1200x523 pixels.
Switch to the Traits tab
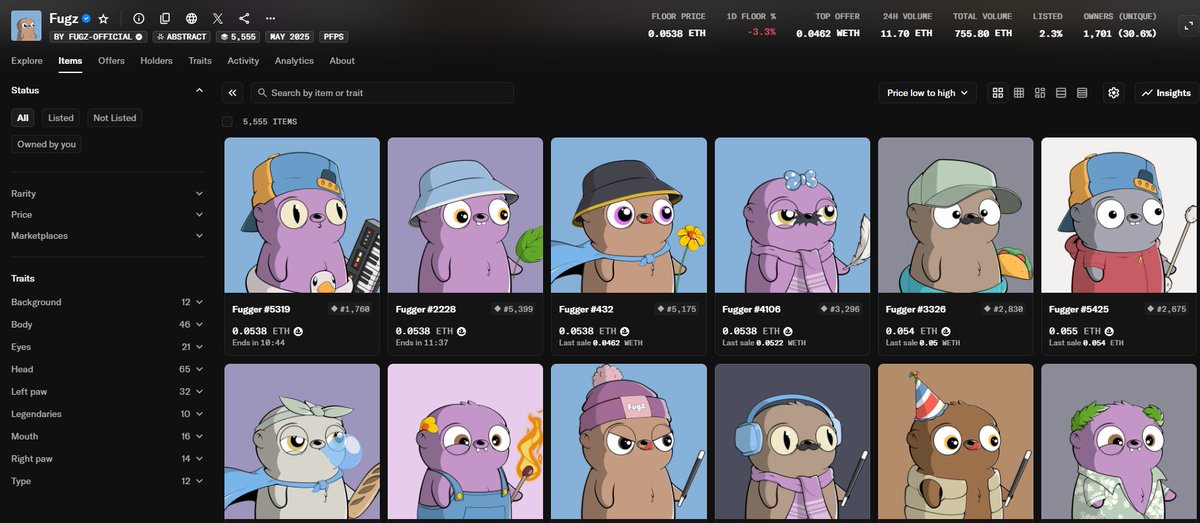pos(200,61)
